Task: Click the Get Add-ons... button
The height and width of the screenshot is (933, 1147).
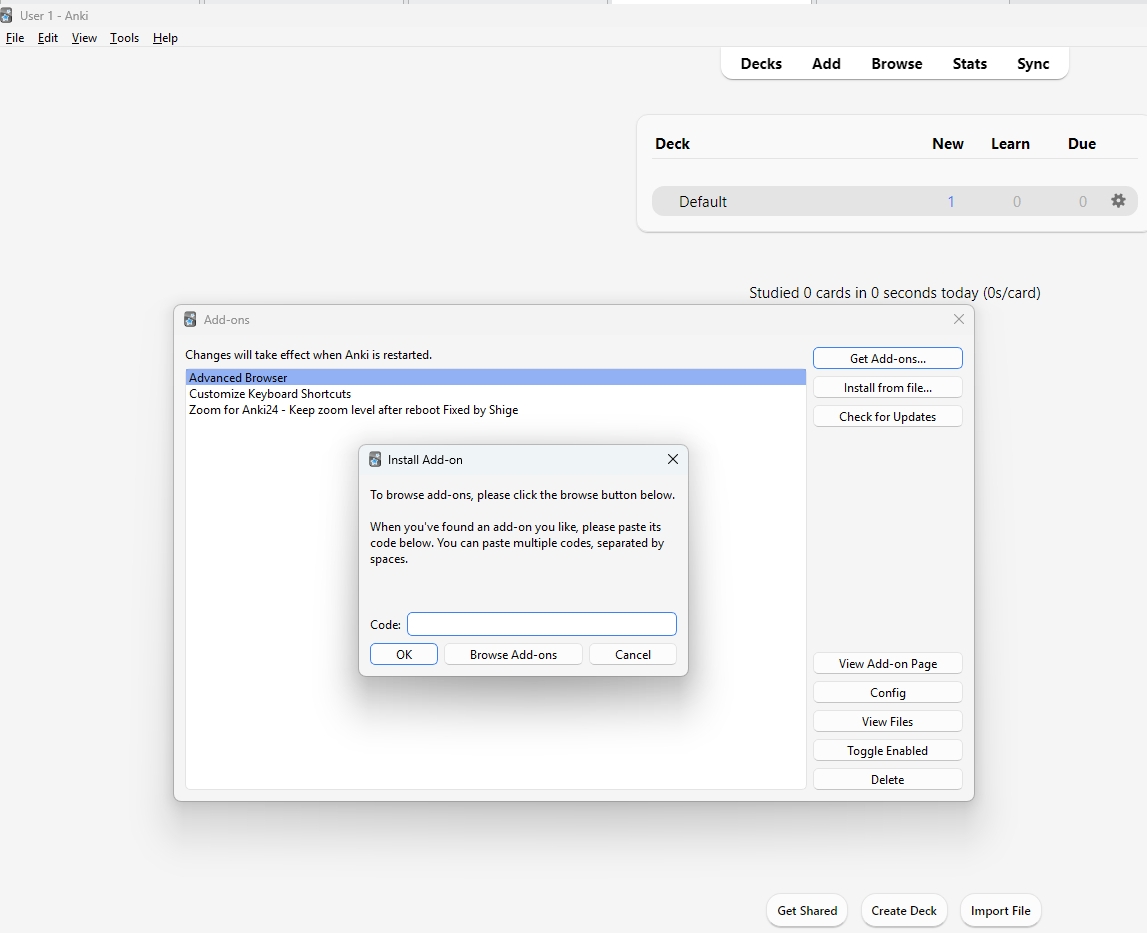Action: [887, 359]
